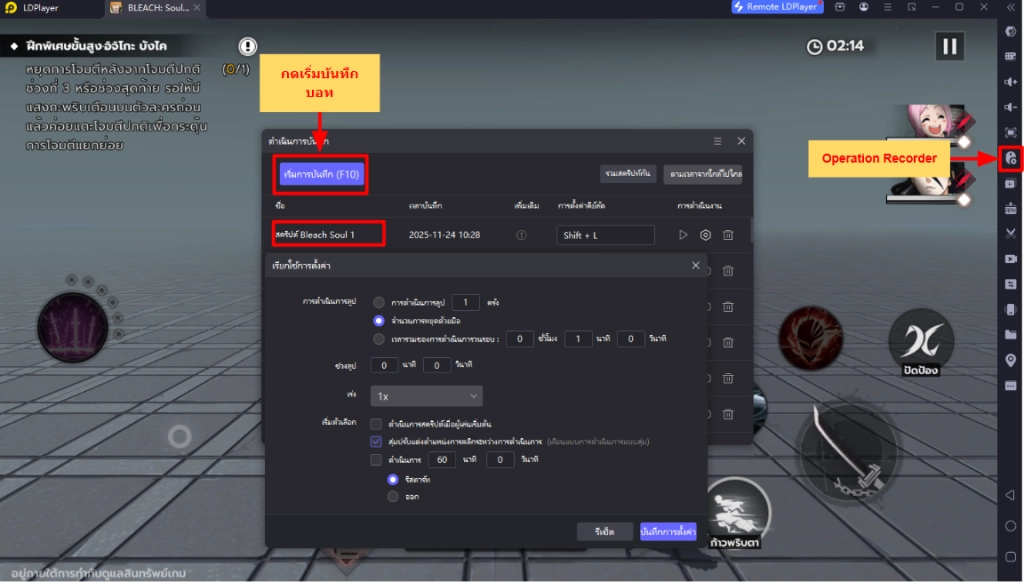Select the loop-by-total-time radio option
This screenshot has height=582, width=1024.
point(378,339)
